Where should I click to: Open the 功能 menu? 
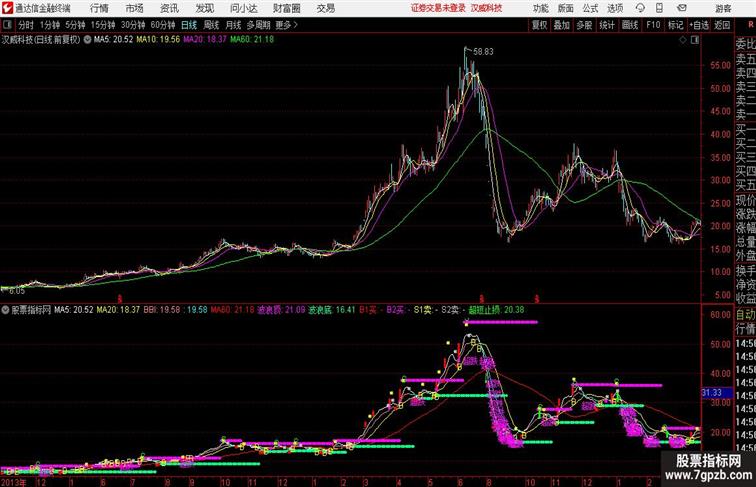(x=540, y=8)
